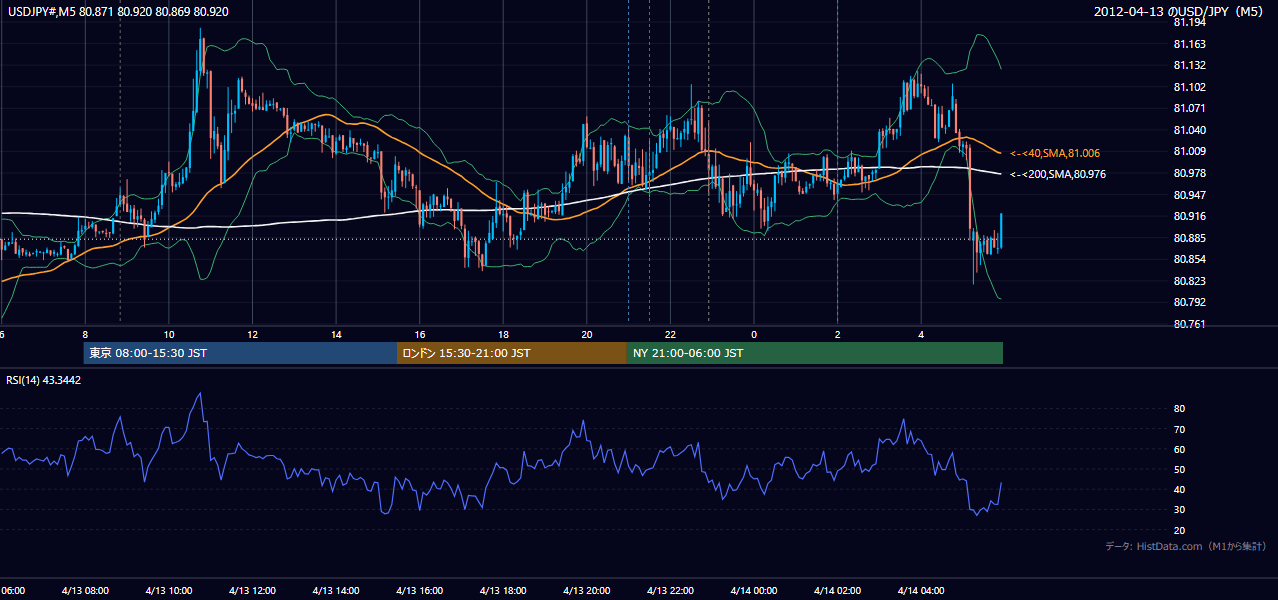Open the HistData.com data source credit
The width and height of the screenshot is (1278, 600).
point(1186,546)
